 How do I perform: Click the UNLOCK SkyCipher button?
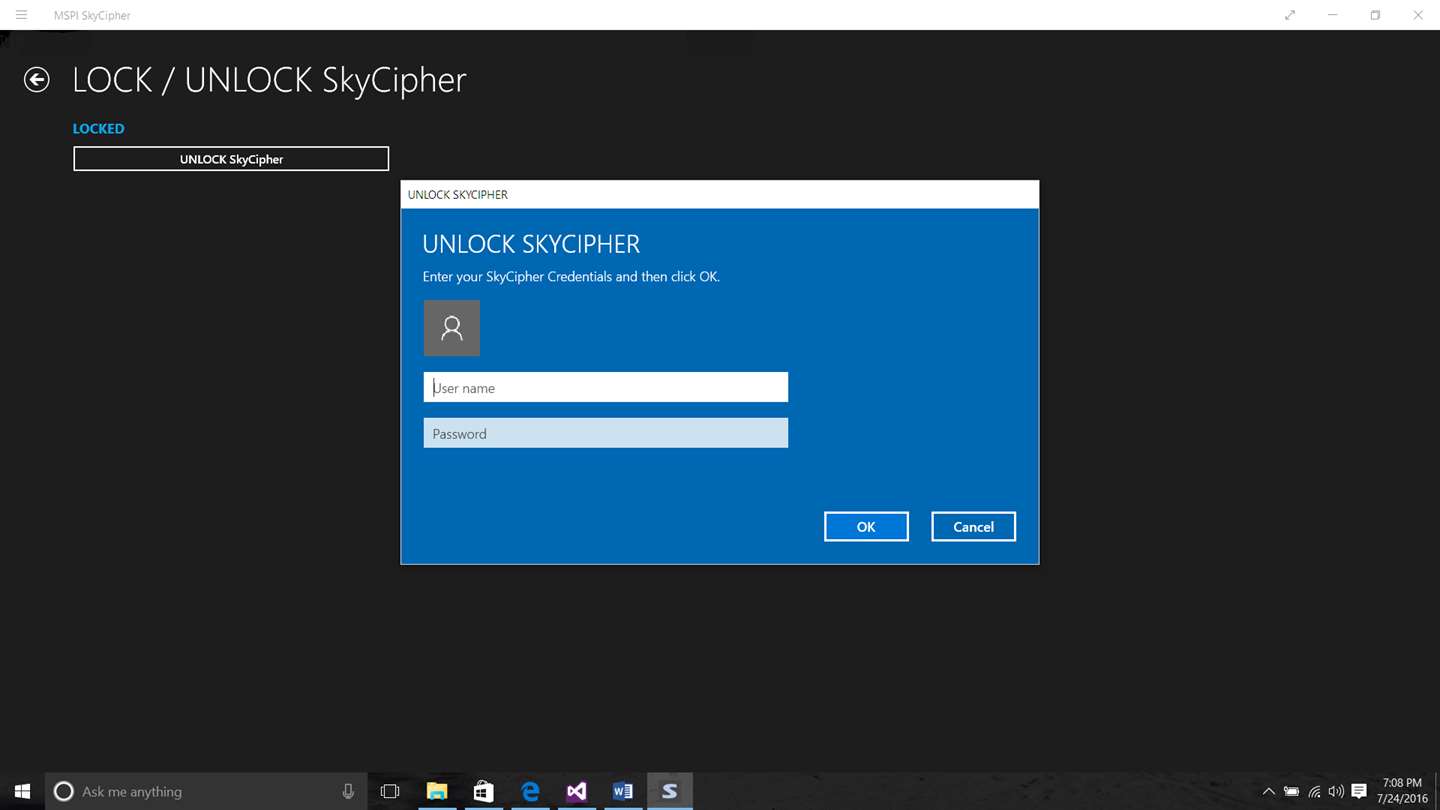(231, 159)
